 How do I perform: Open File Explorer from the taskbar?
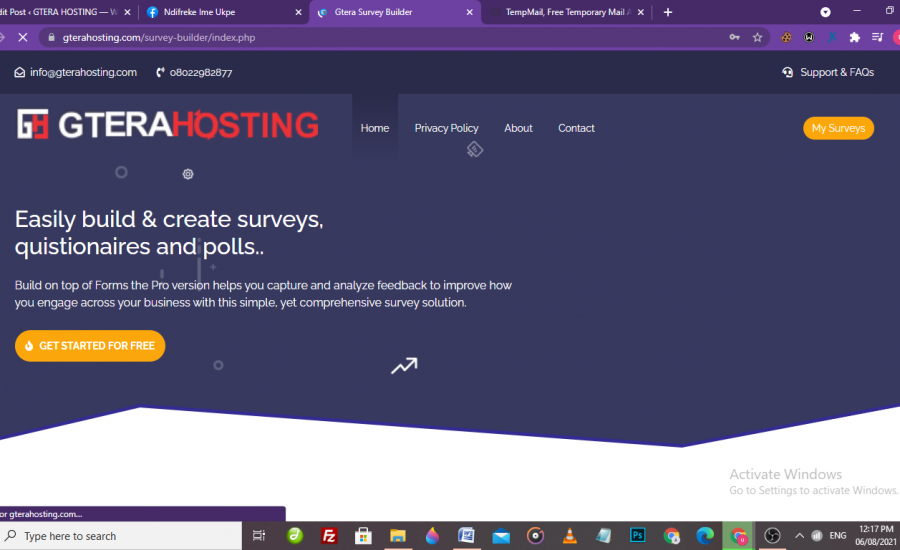pos(398,536)
